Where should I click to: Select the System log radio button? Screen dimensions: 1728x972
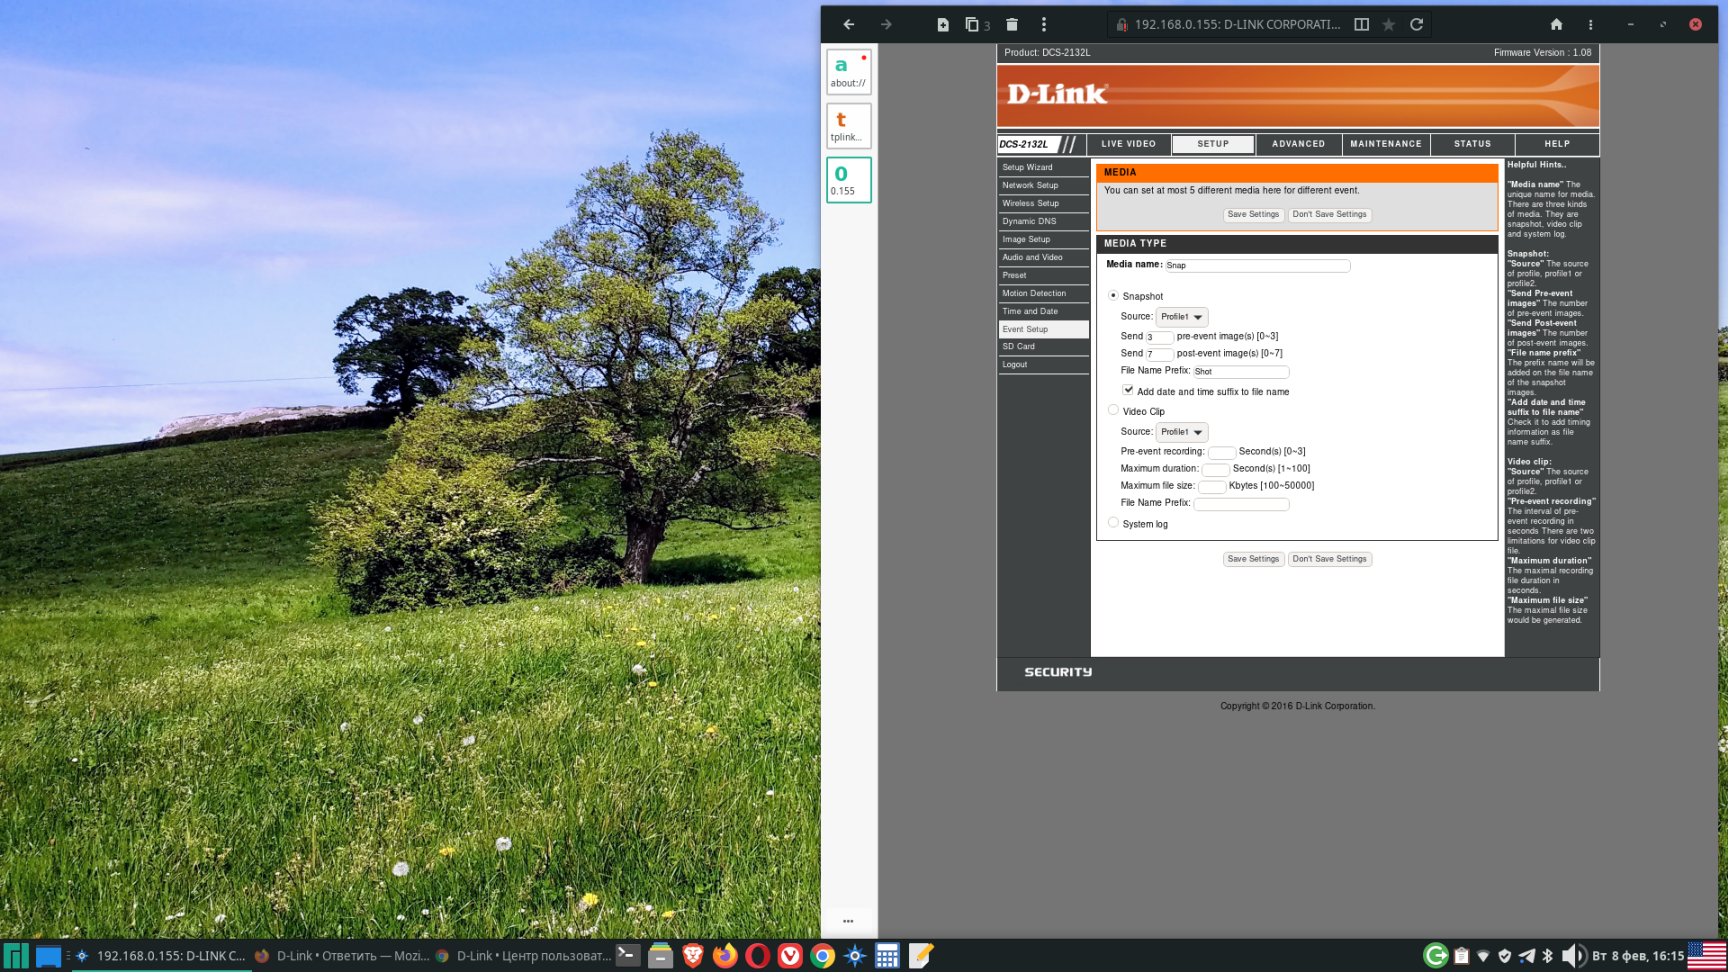[x=1113, y=523]
